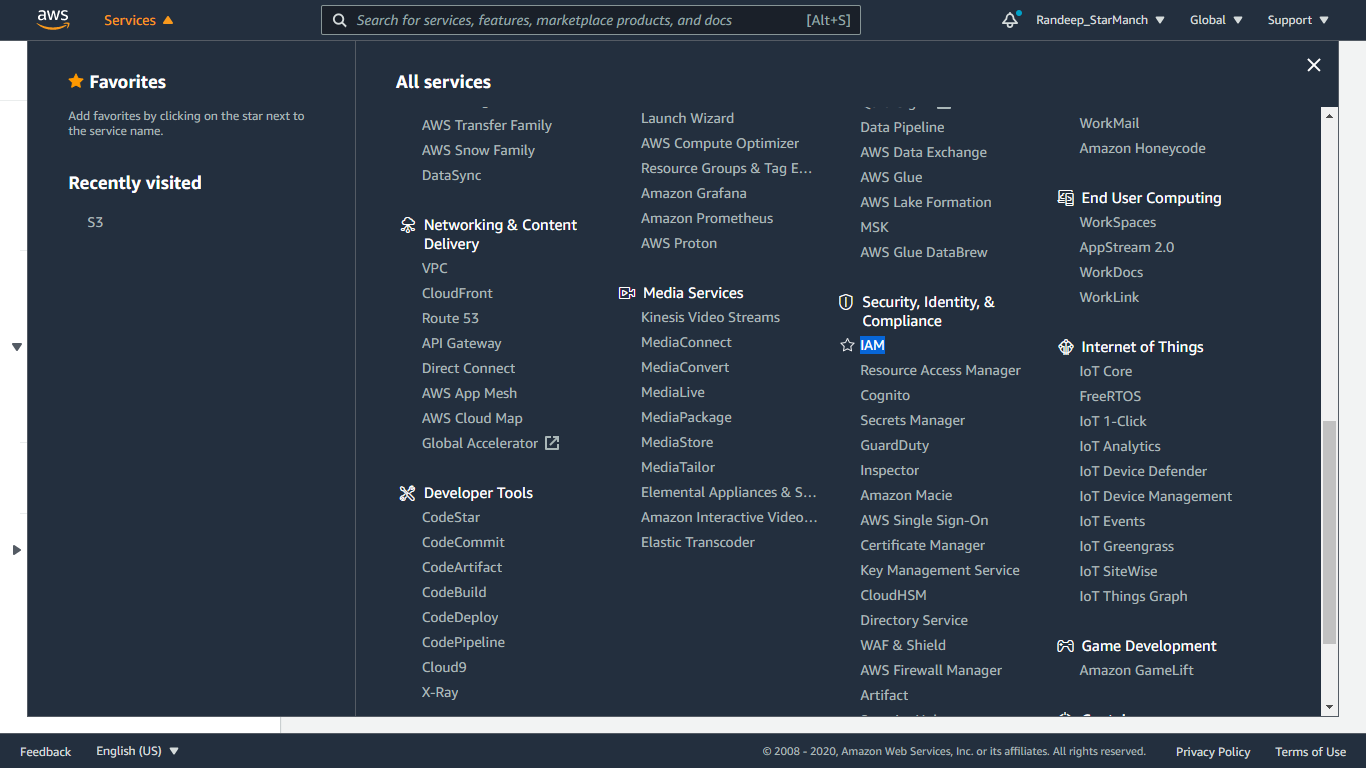
Task: Open DataSync service
Action: [x=452, y=175]
